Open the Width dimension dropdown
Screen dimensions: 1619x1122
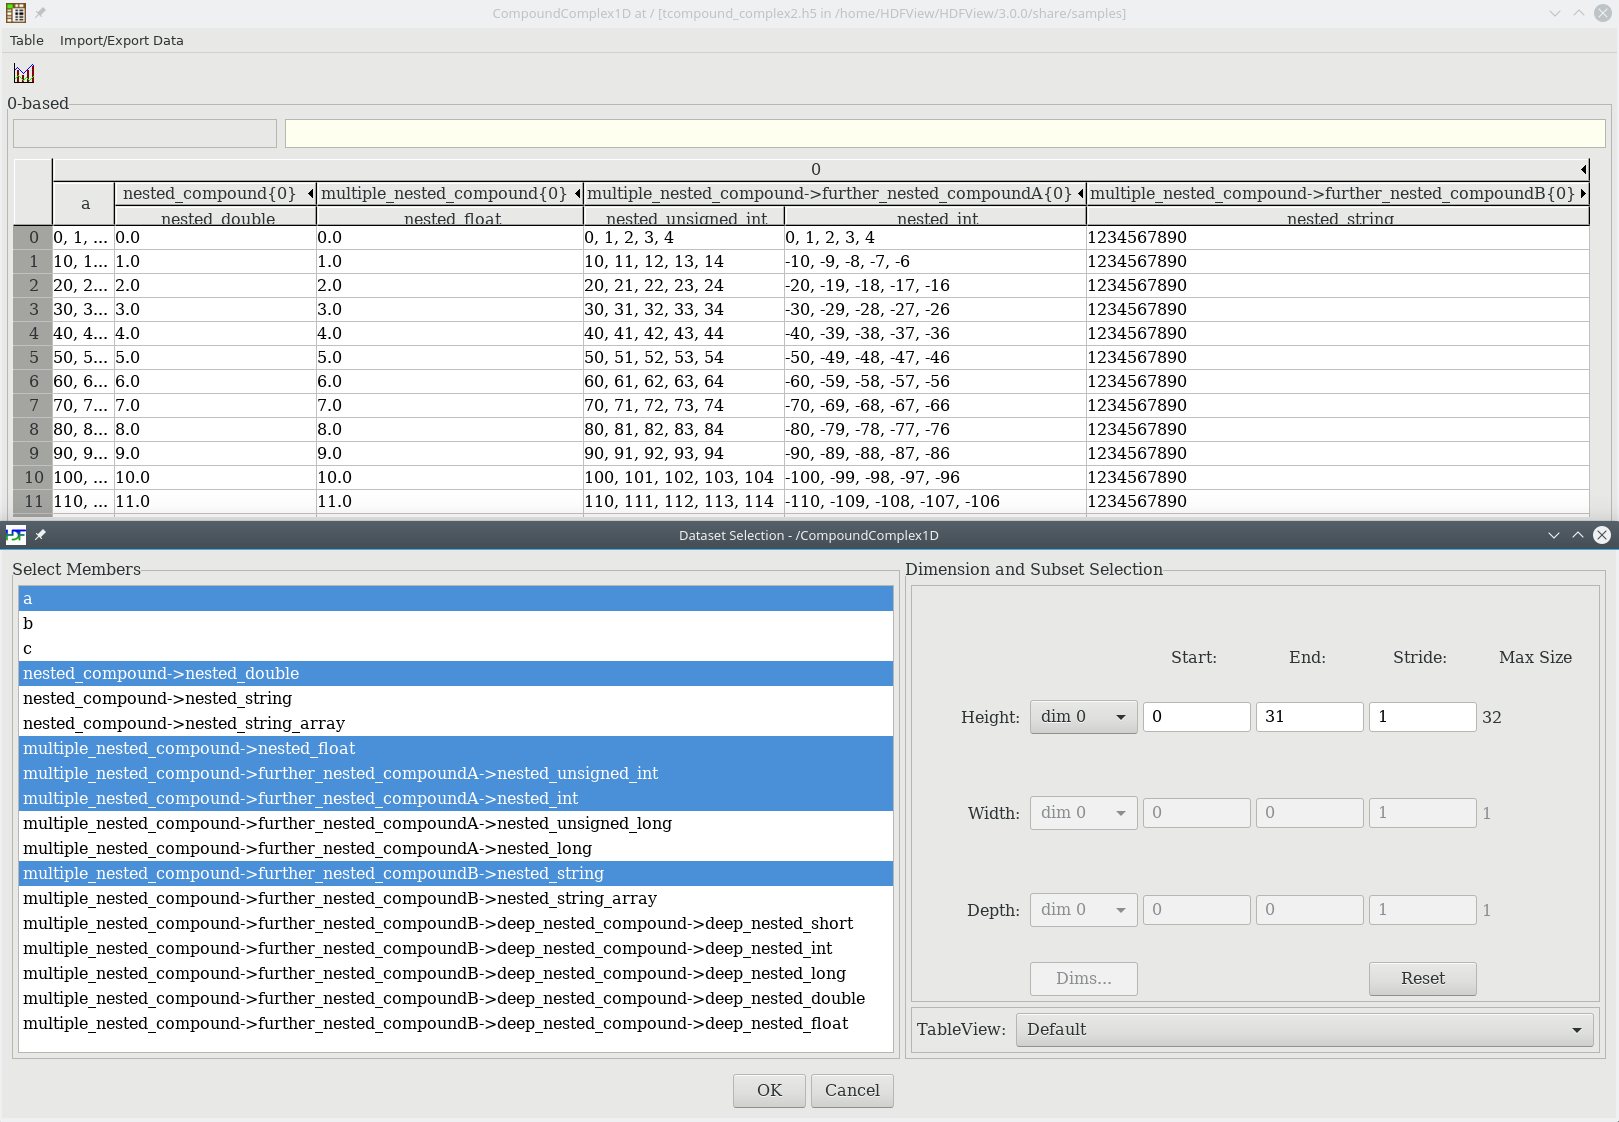pos(1083,813)
